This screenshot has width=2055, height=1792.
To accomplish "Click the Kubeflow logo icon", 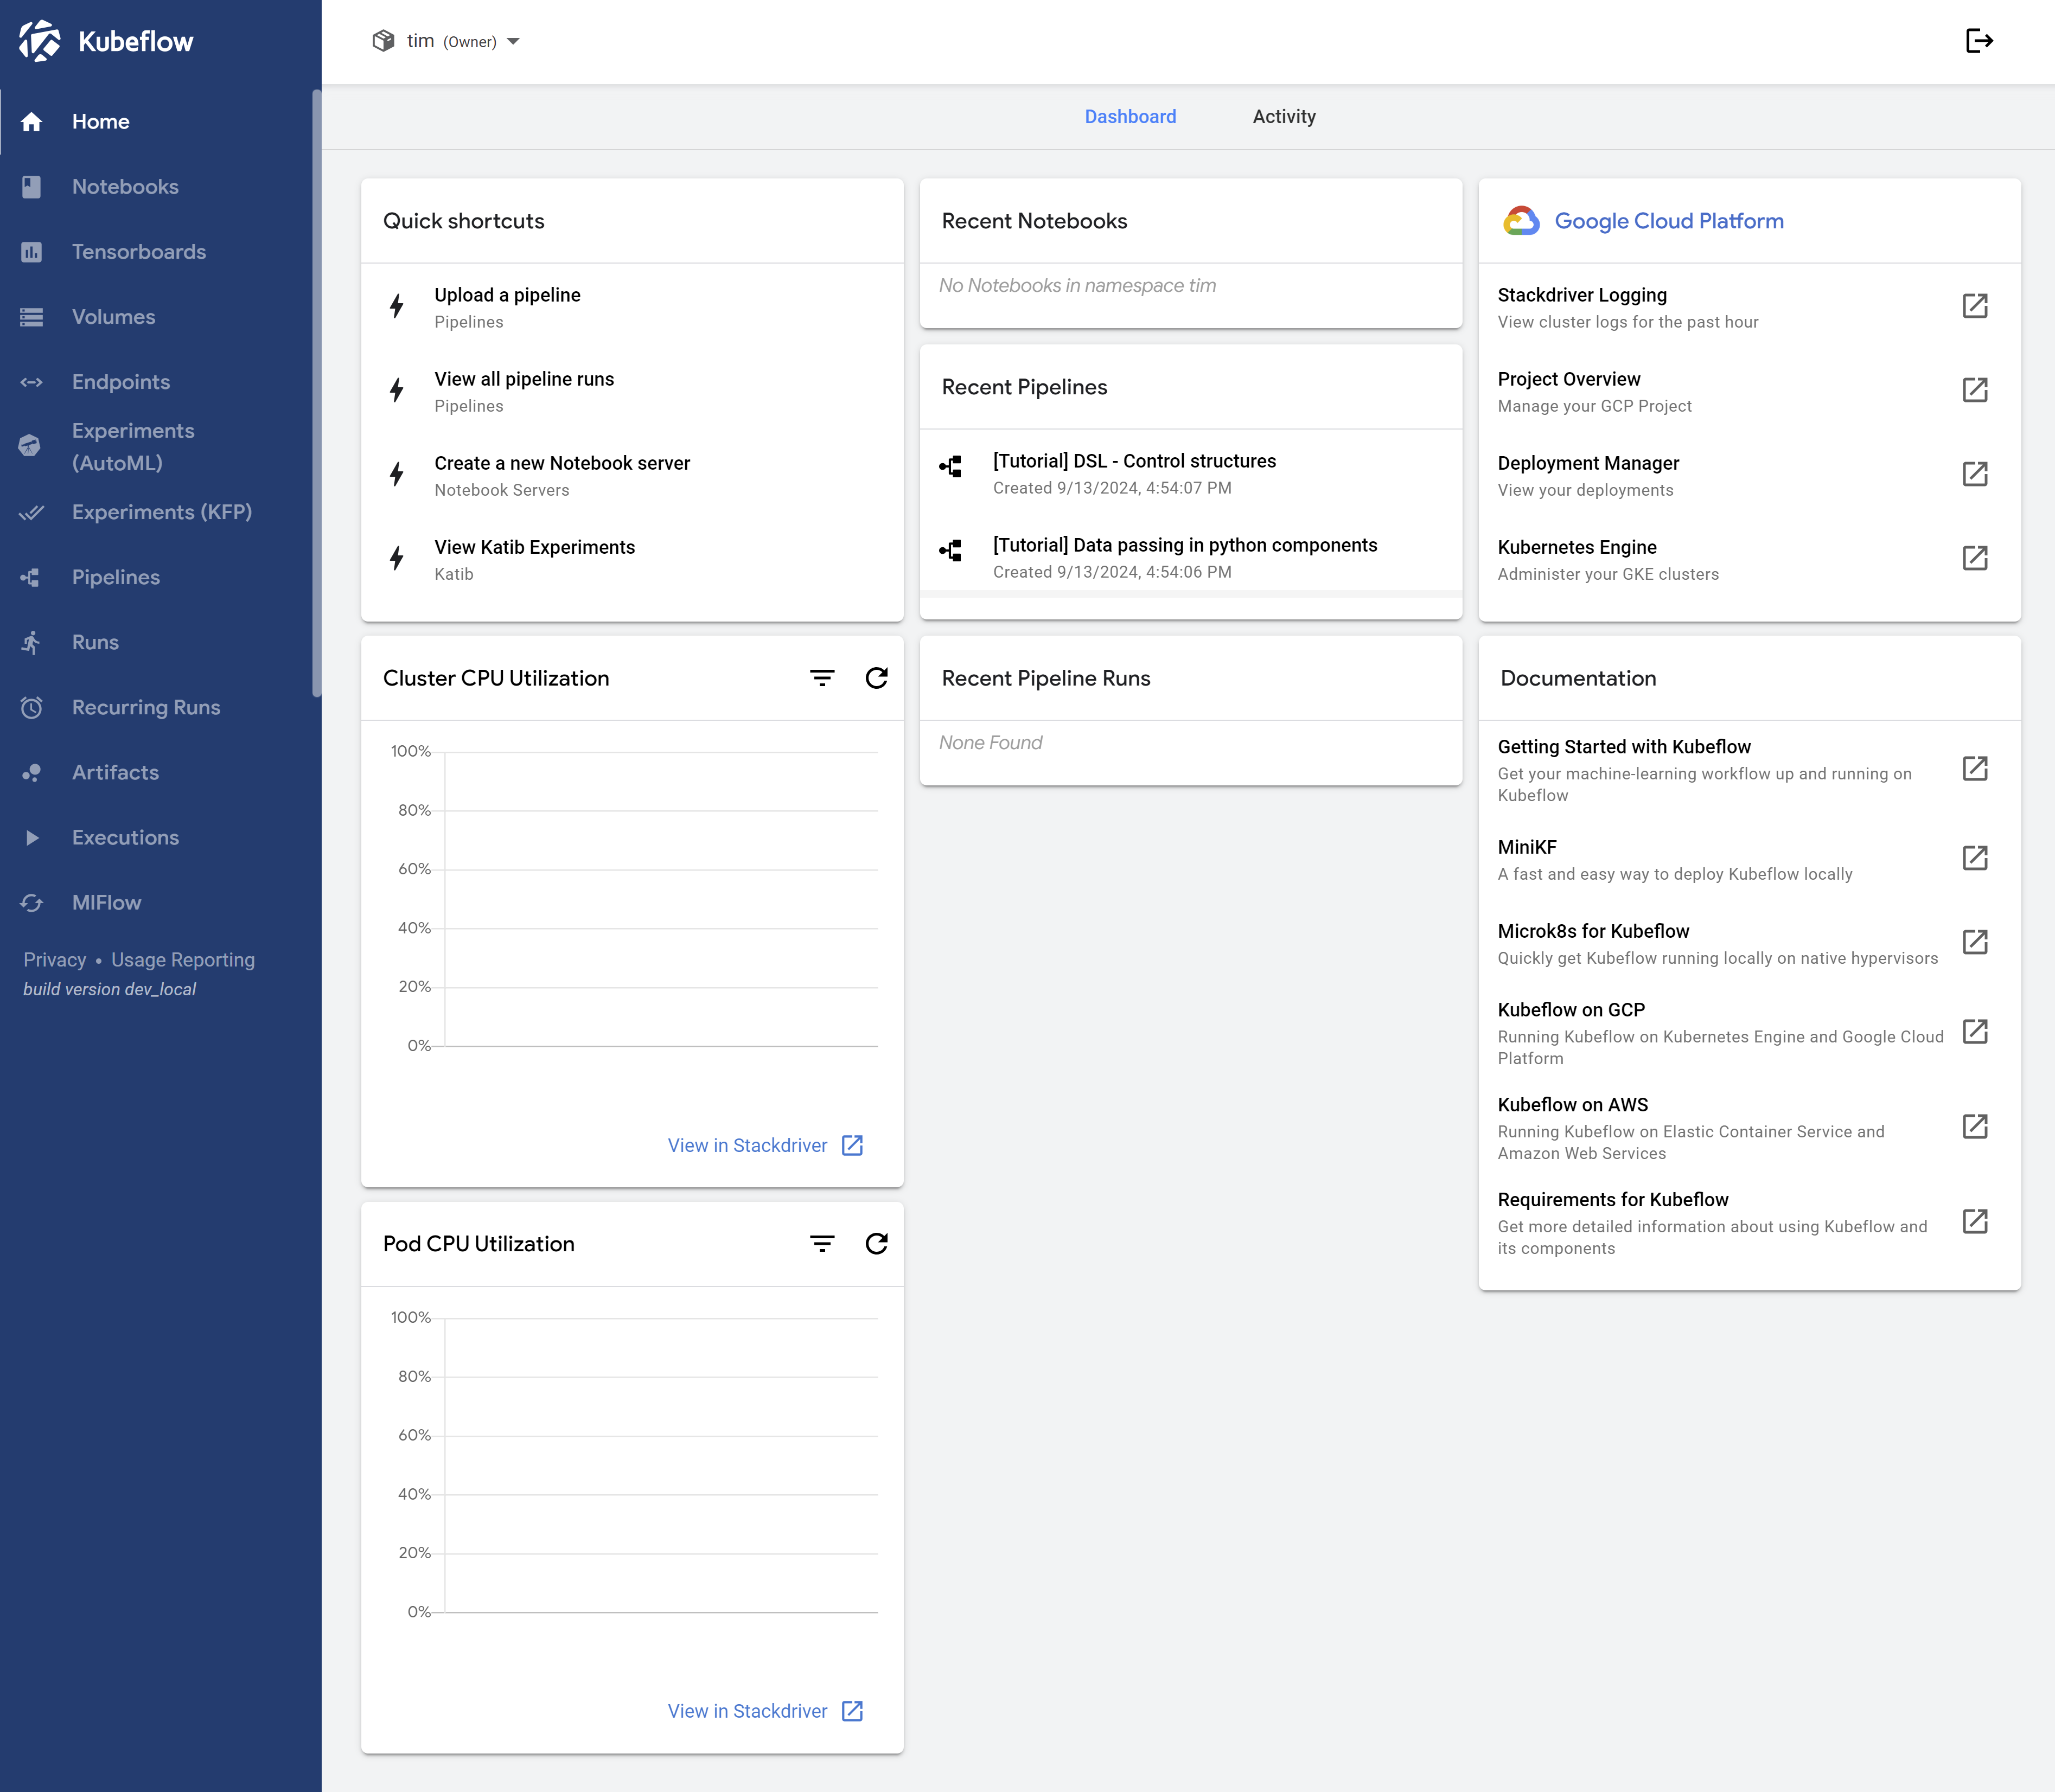I will [40, 41].
